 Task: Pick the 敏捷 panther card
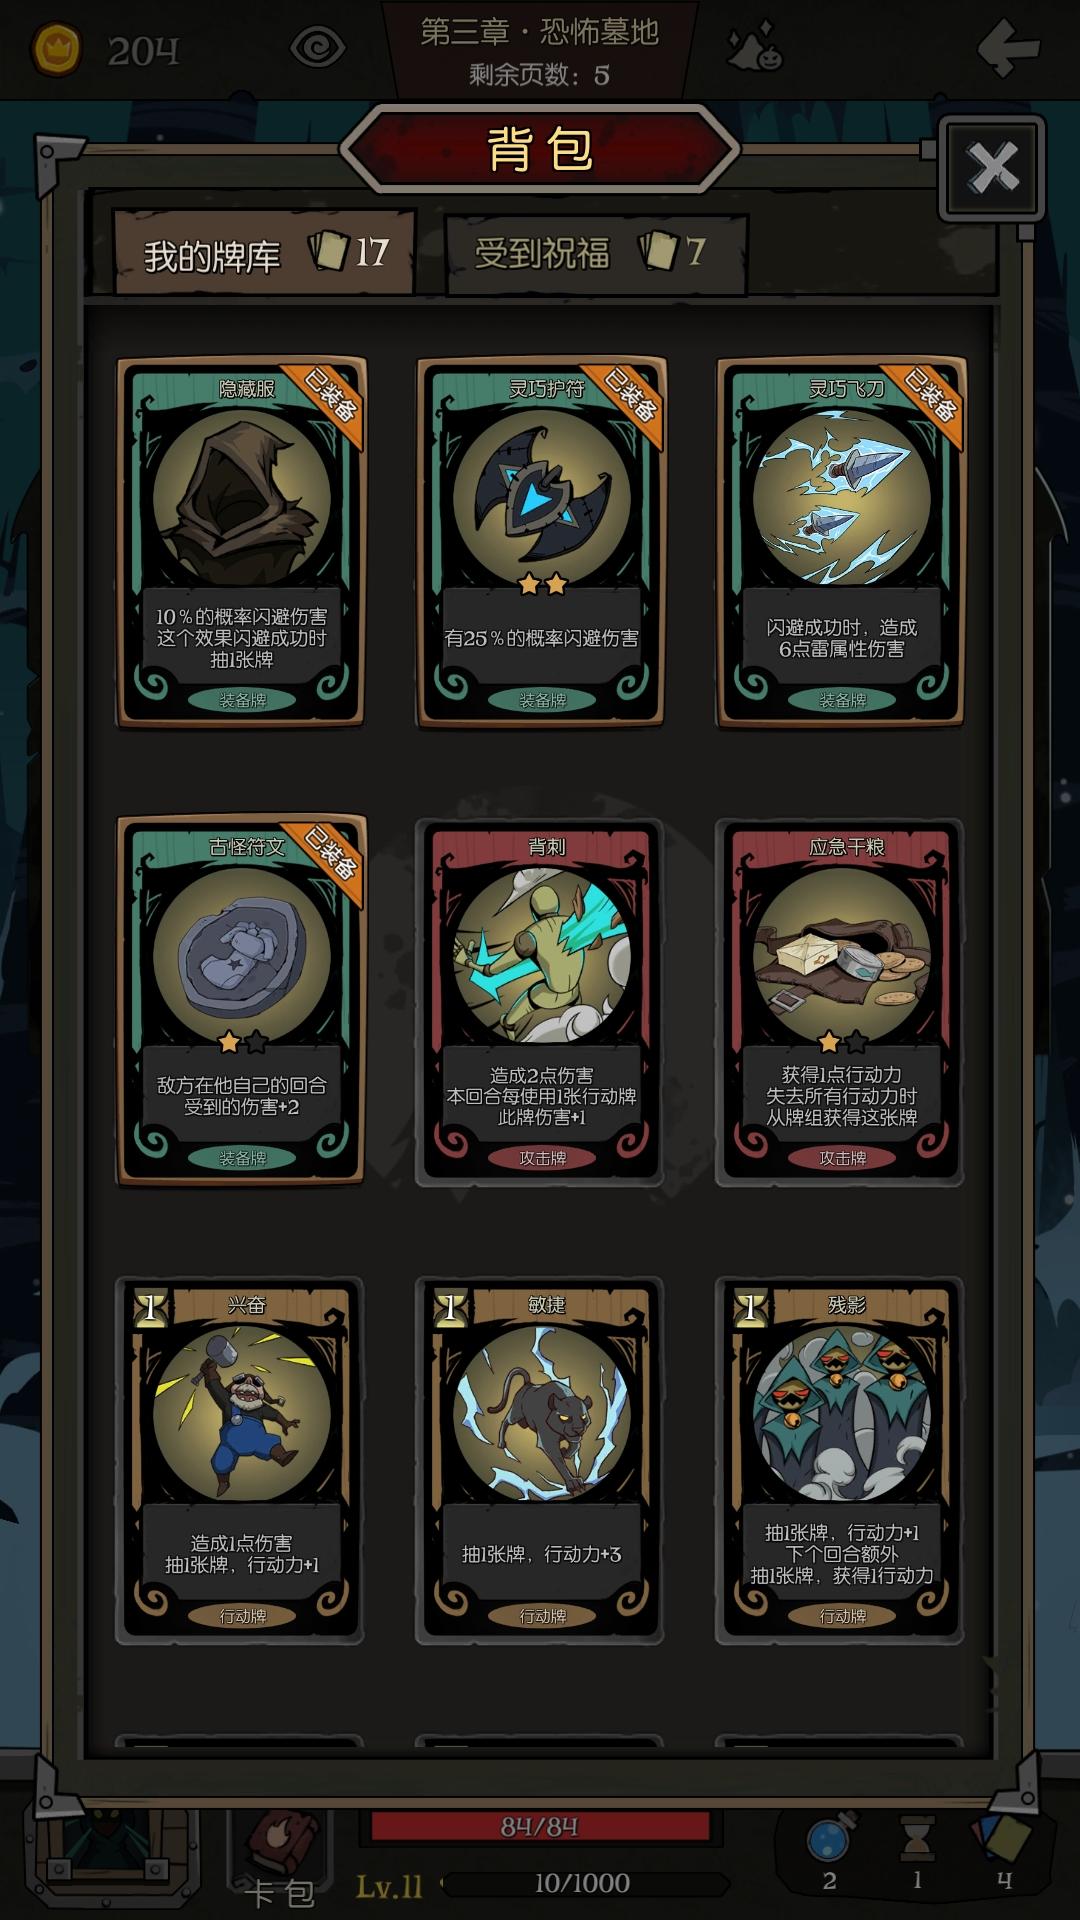540,1460
